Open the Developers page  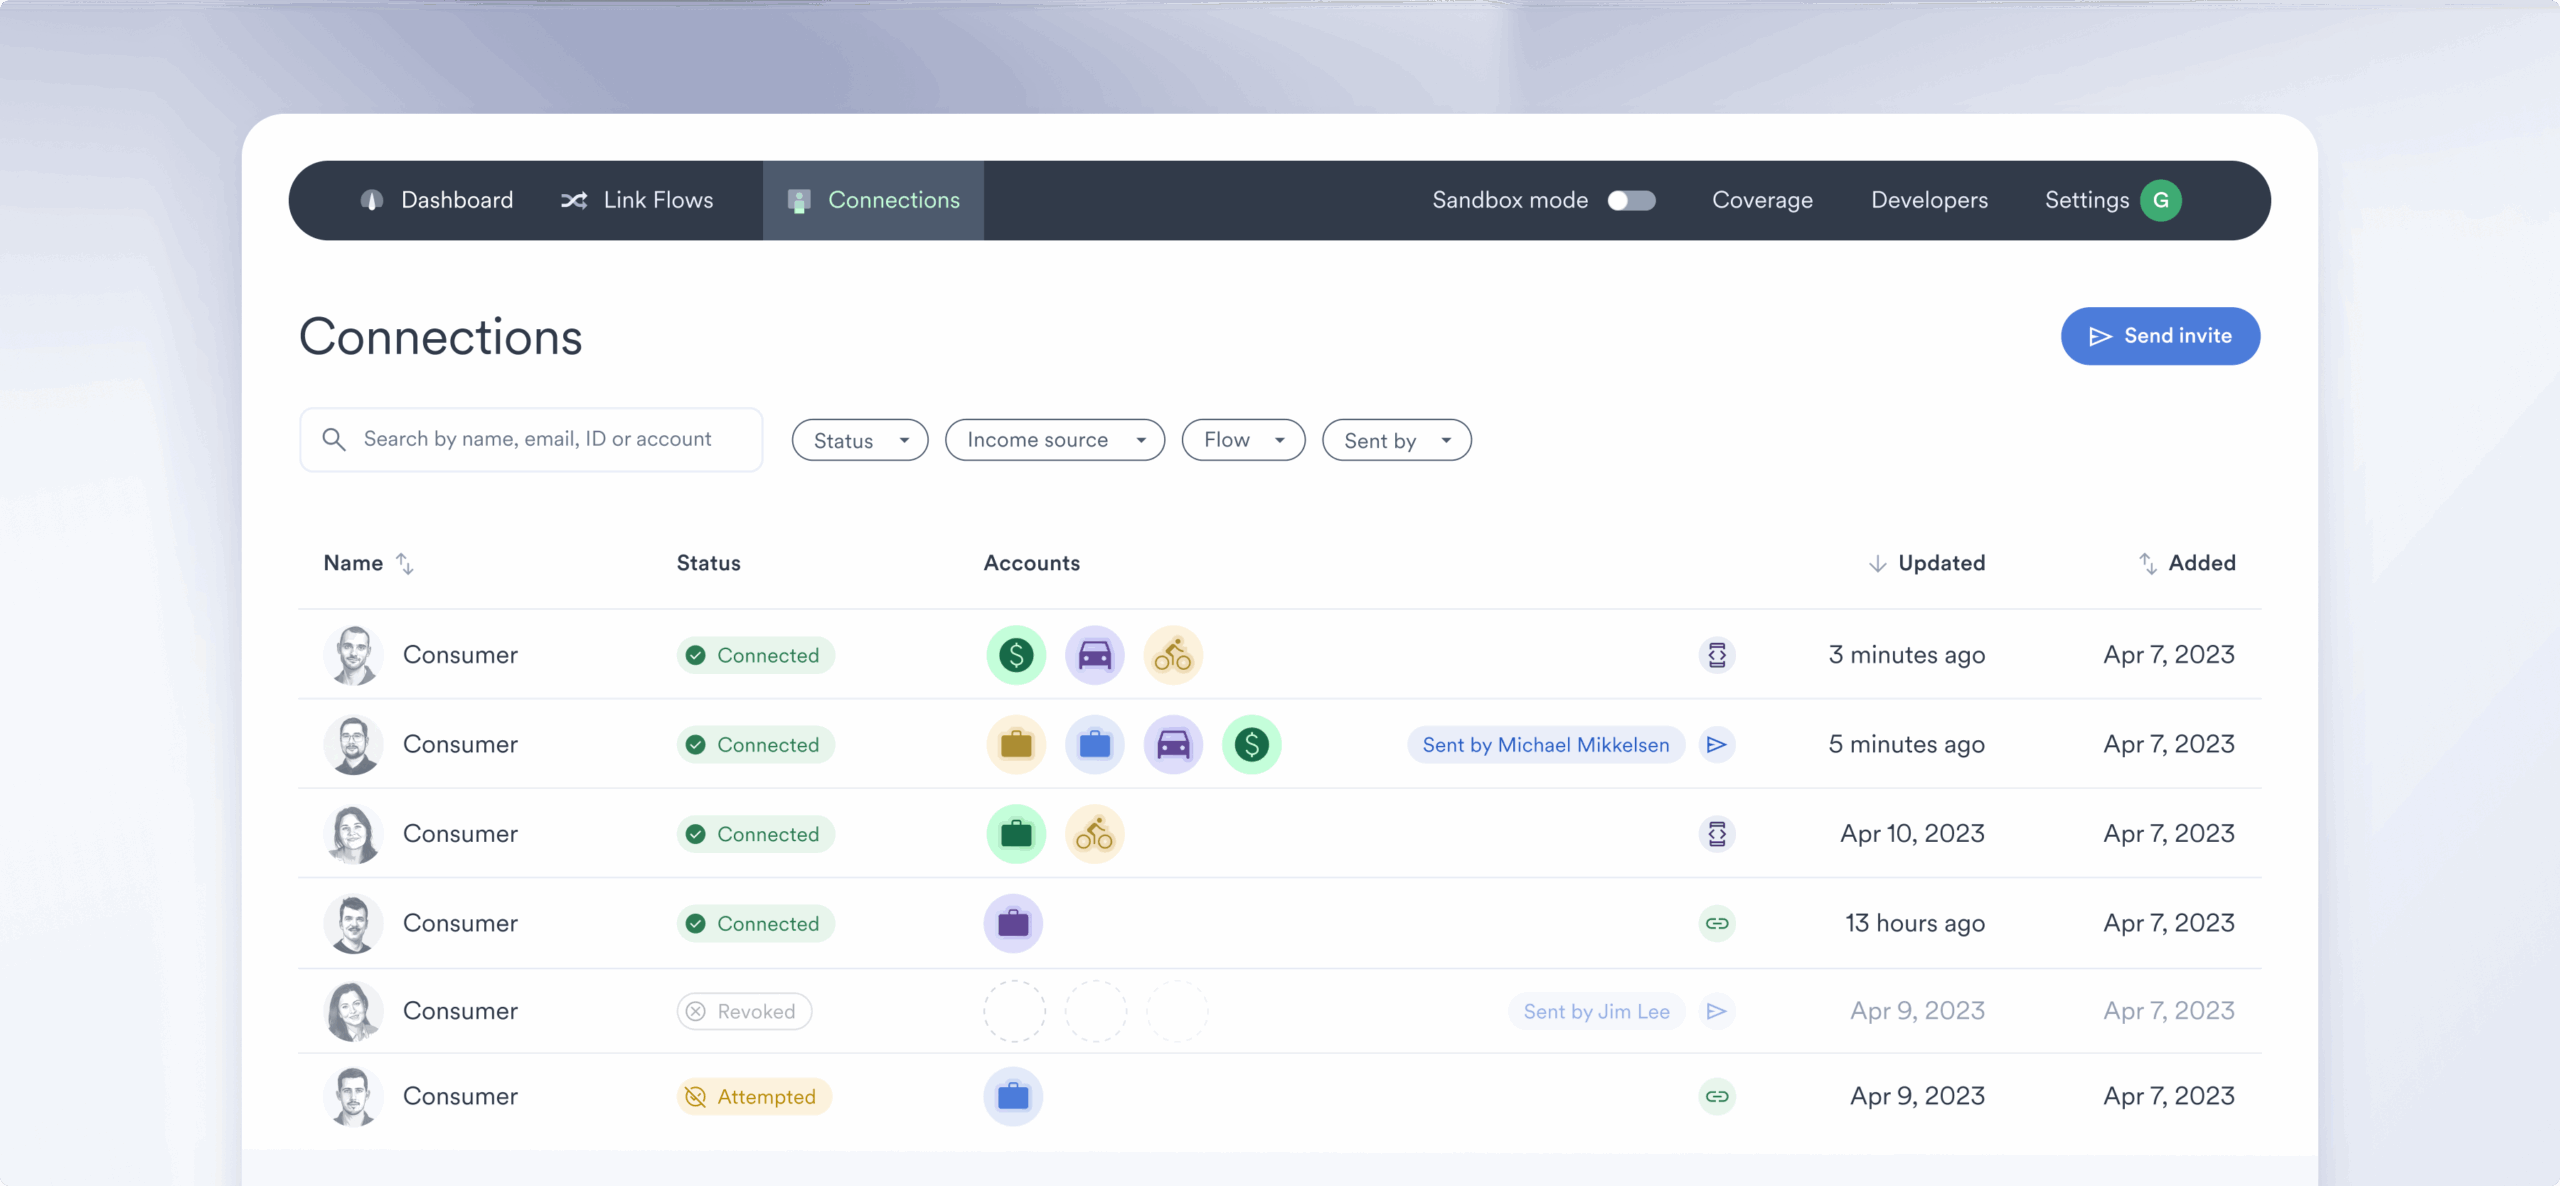point(1929,200)
